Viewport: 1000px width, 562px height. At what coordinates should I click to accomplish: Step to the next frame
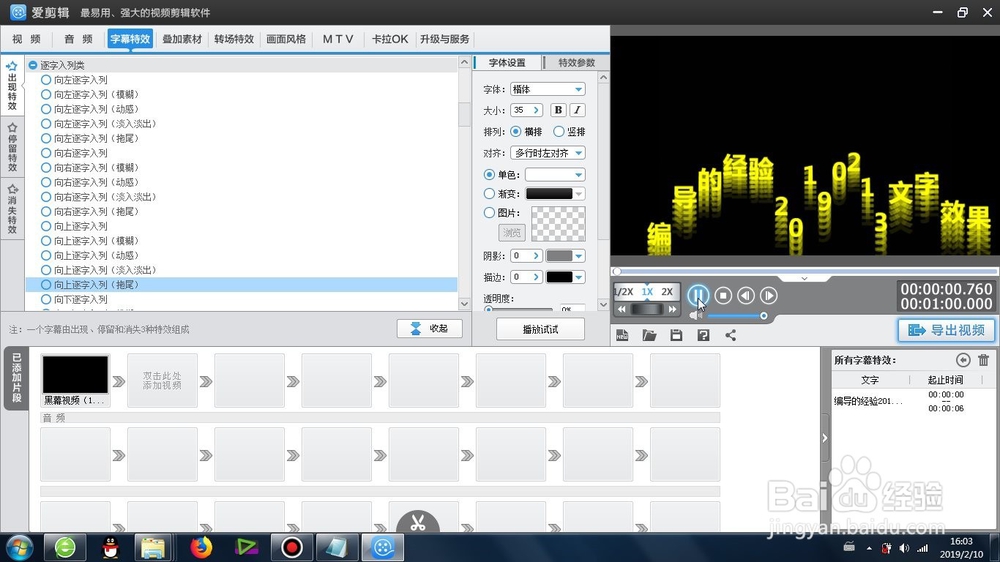point(768,295)
